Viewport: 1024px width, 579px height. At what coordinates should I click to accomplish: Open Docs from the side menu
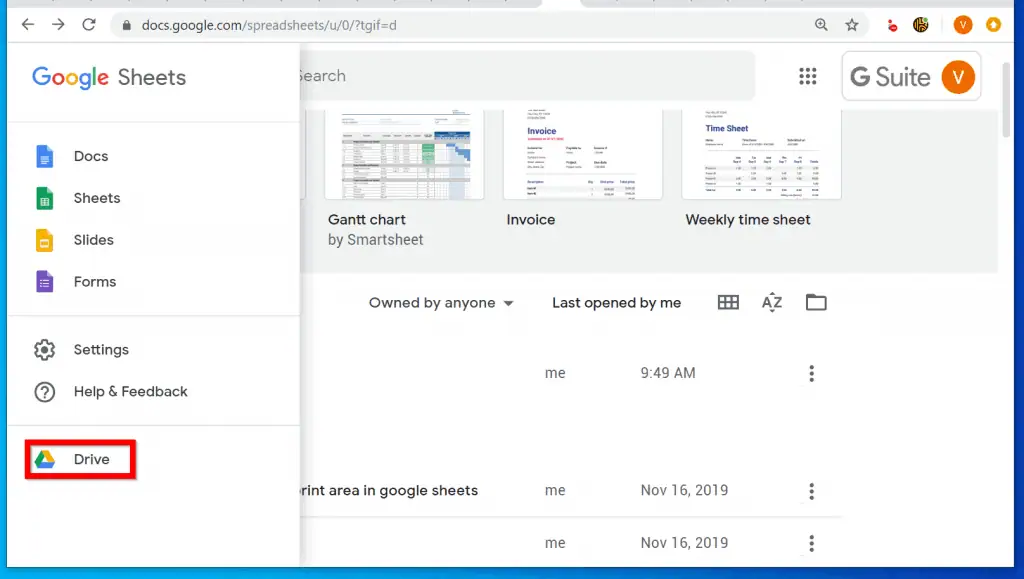153,157
